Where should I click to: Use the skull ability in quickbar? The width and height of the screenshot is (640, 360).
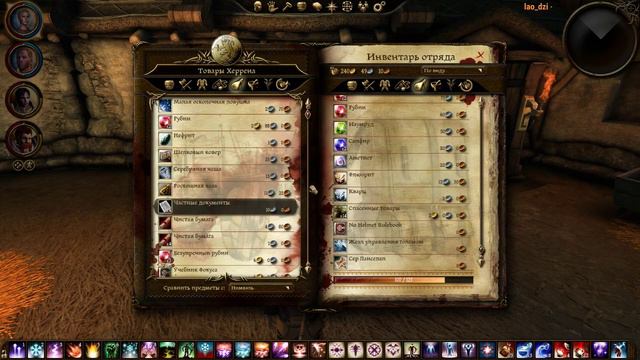(300, 350)
